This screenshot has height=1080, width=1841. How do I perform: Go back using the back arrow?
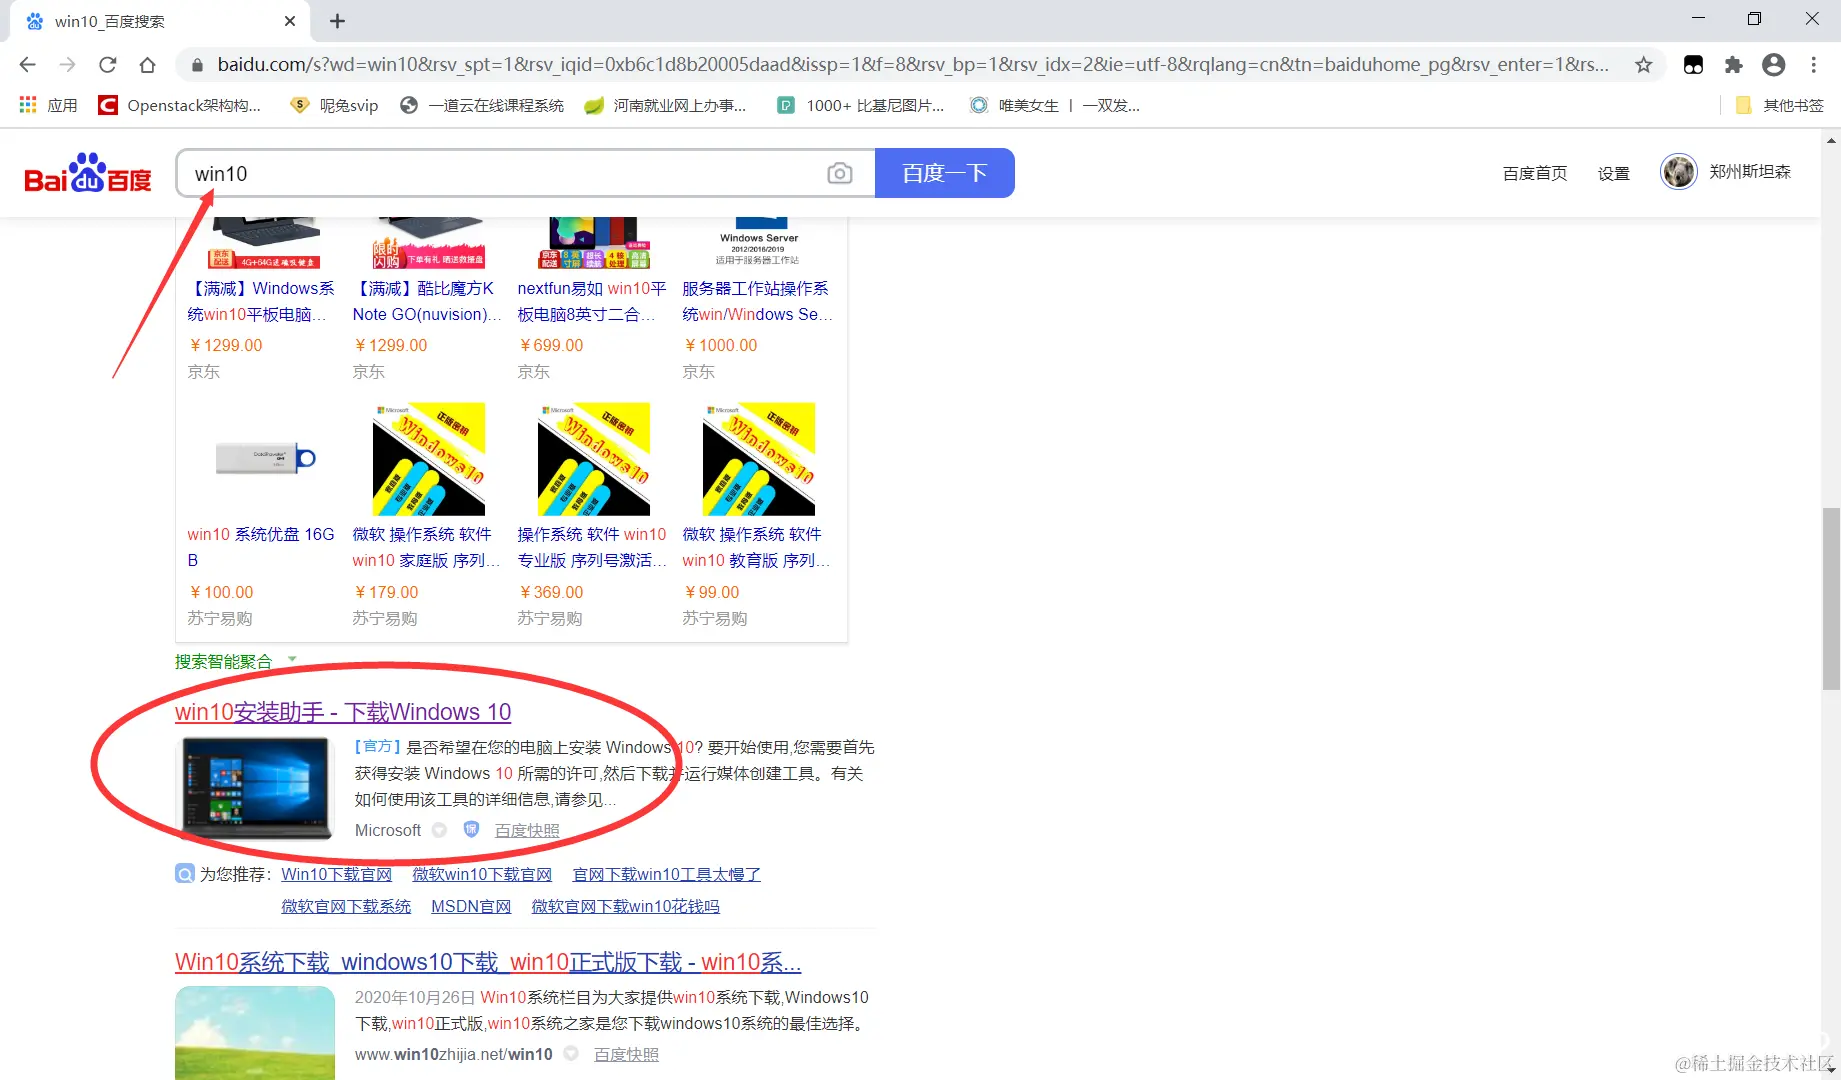(27, 64)
